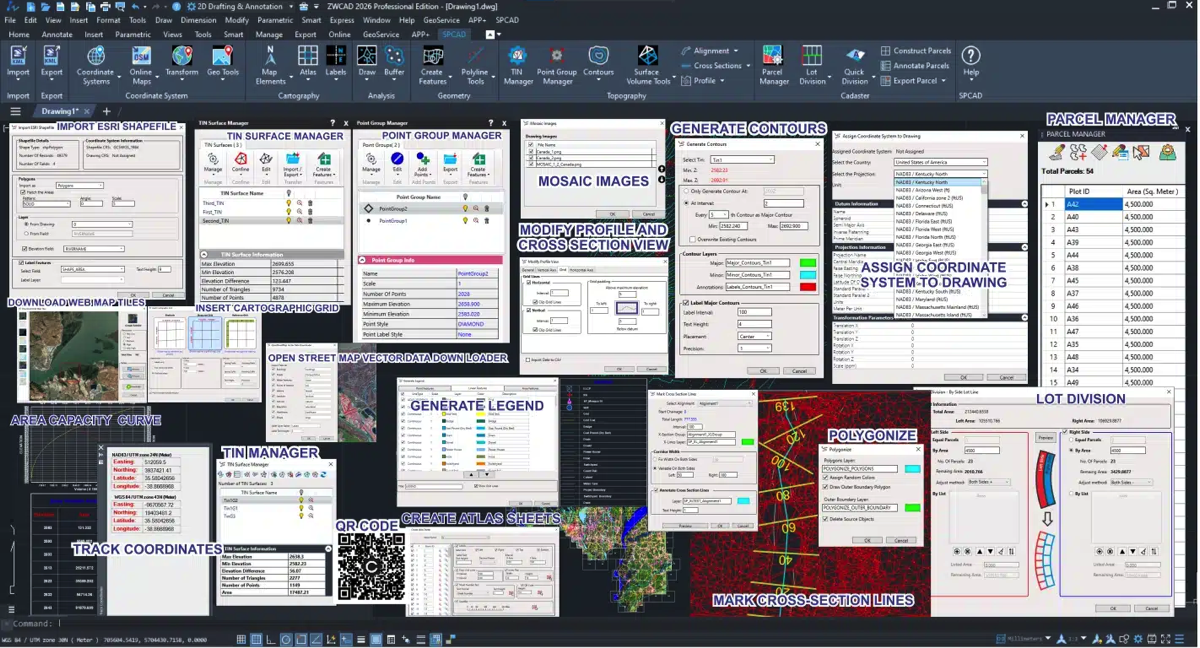Click Export Parcel in Cadaster panel
Image resolution: width=1200 pixels, height=648 pixels.
pos(913,81)
